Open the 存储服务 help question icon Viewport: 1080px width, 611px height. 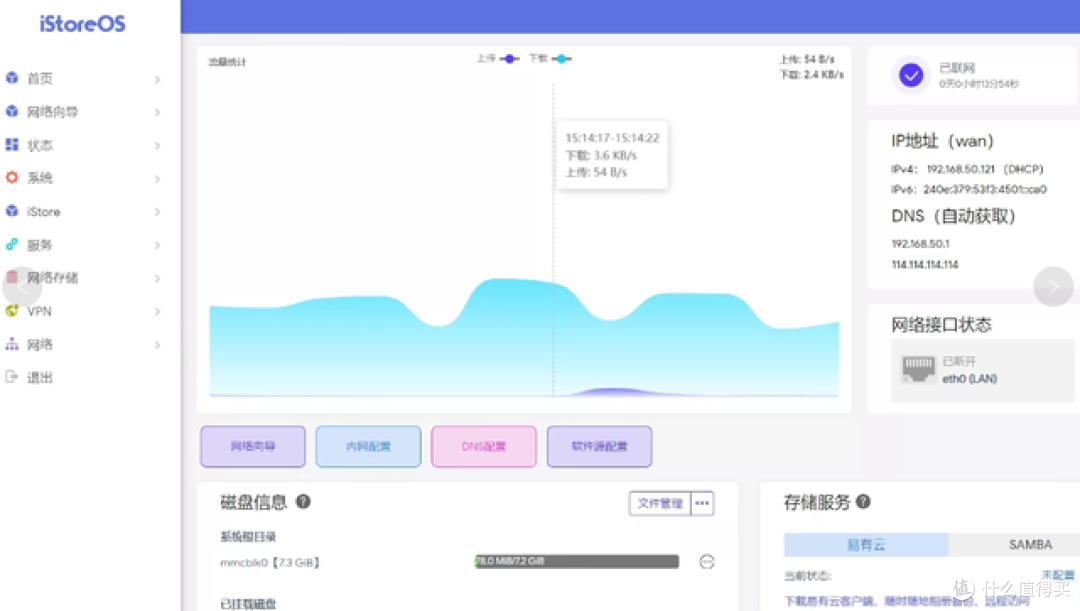863,501
